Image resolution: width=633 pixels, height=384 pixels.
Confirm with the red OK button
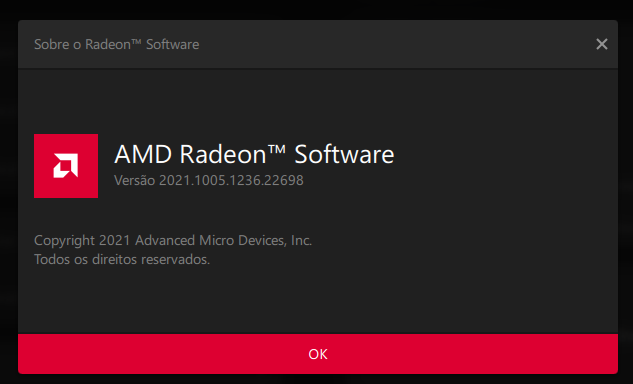pos(318,354)
